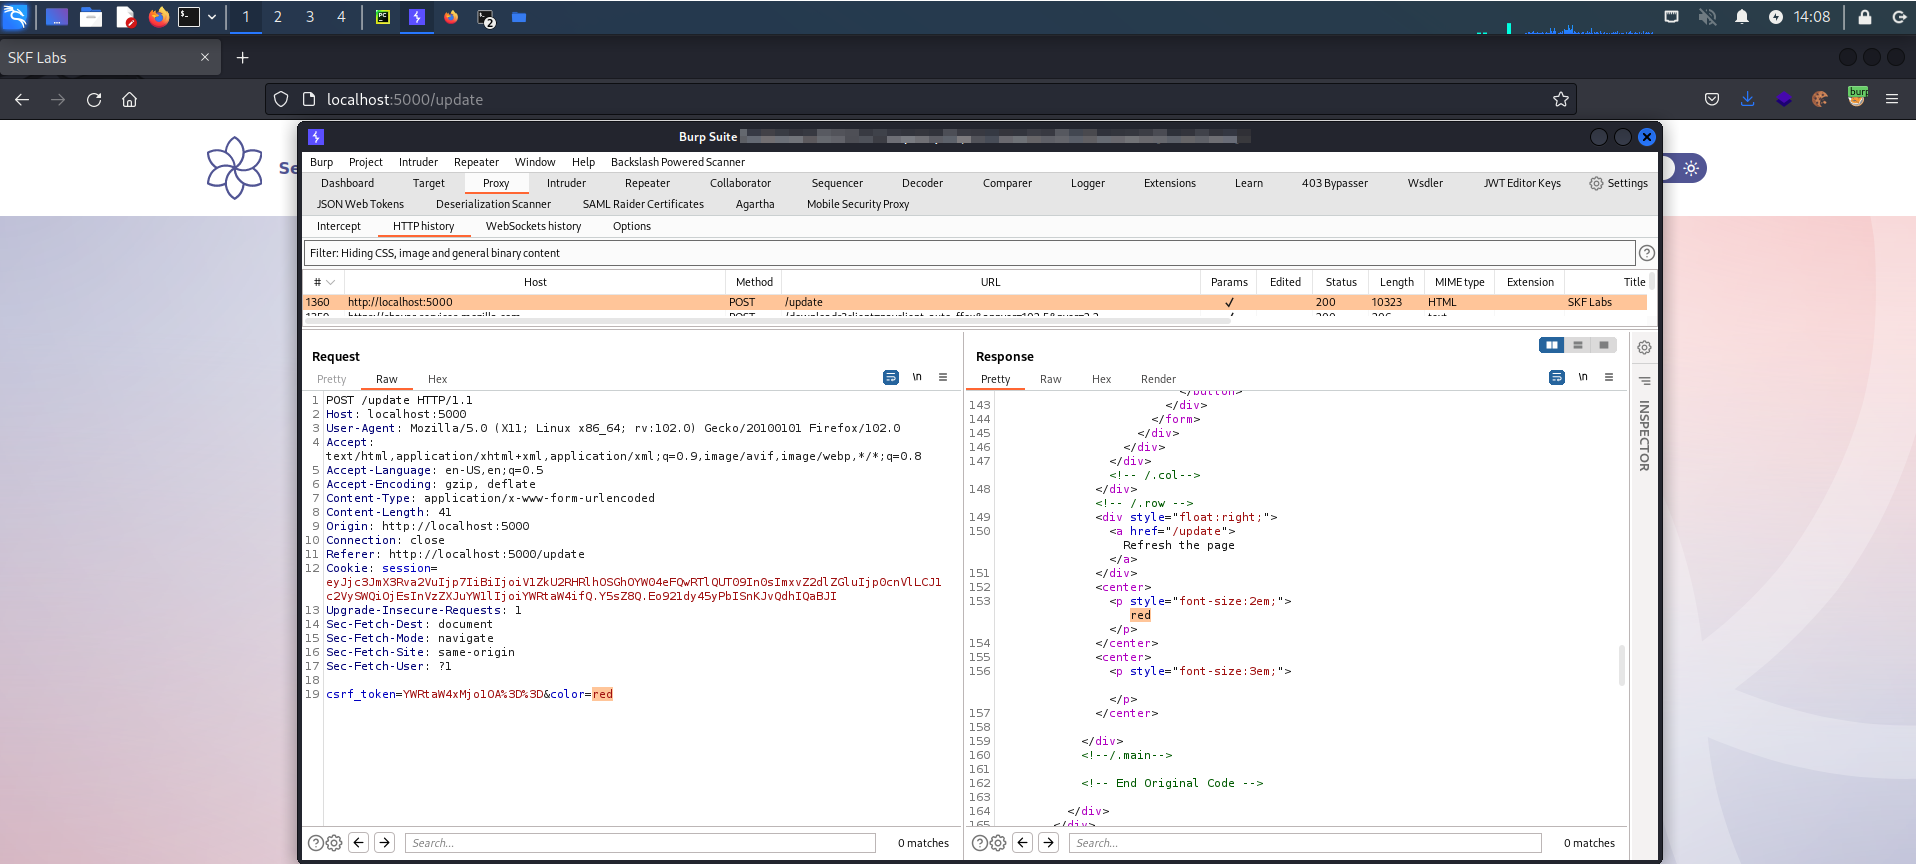Show non-printable characters in Response panel
Image resolution: width=1916 pixels, height=864 pixels.
1582,377
